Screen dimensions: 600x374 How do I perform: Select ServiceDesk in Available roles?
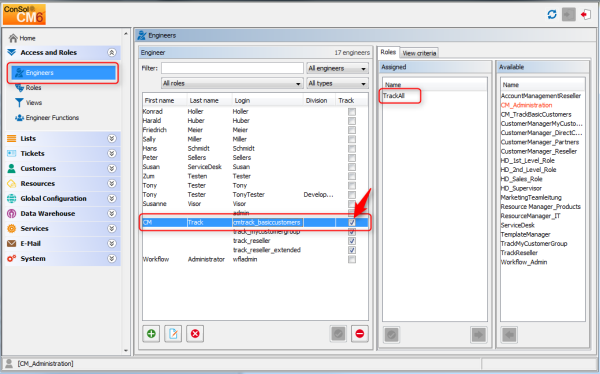tap(518, 225)
